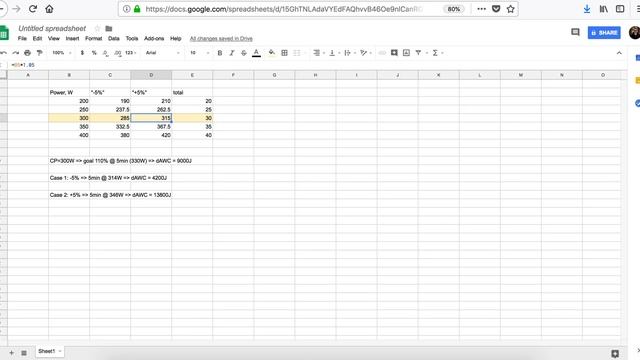Image resolution: width=640 pixels, height=360 pixels.
Task: Open the functions sigma dropdown
Action: point(438,53)
